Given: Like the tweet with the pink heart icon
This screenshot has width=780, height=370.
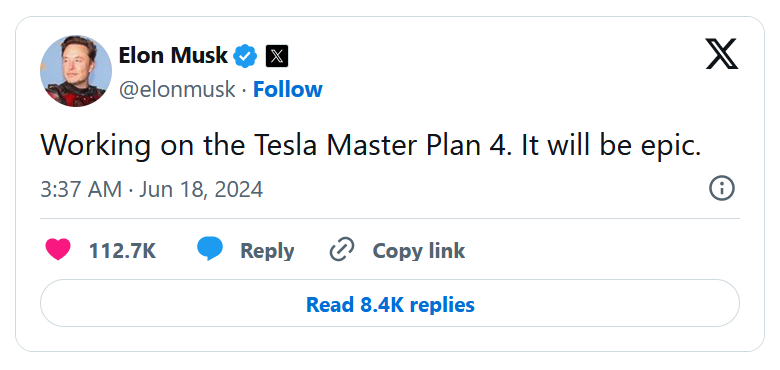Looking at the screenshot, I should click(58, 250).
